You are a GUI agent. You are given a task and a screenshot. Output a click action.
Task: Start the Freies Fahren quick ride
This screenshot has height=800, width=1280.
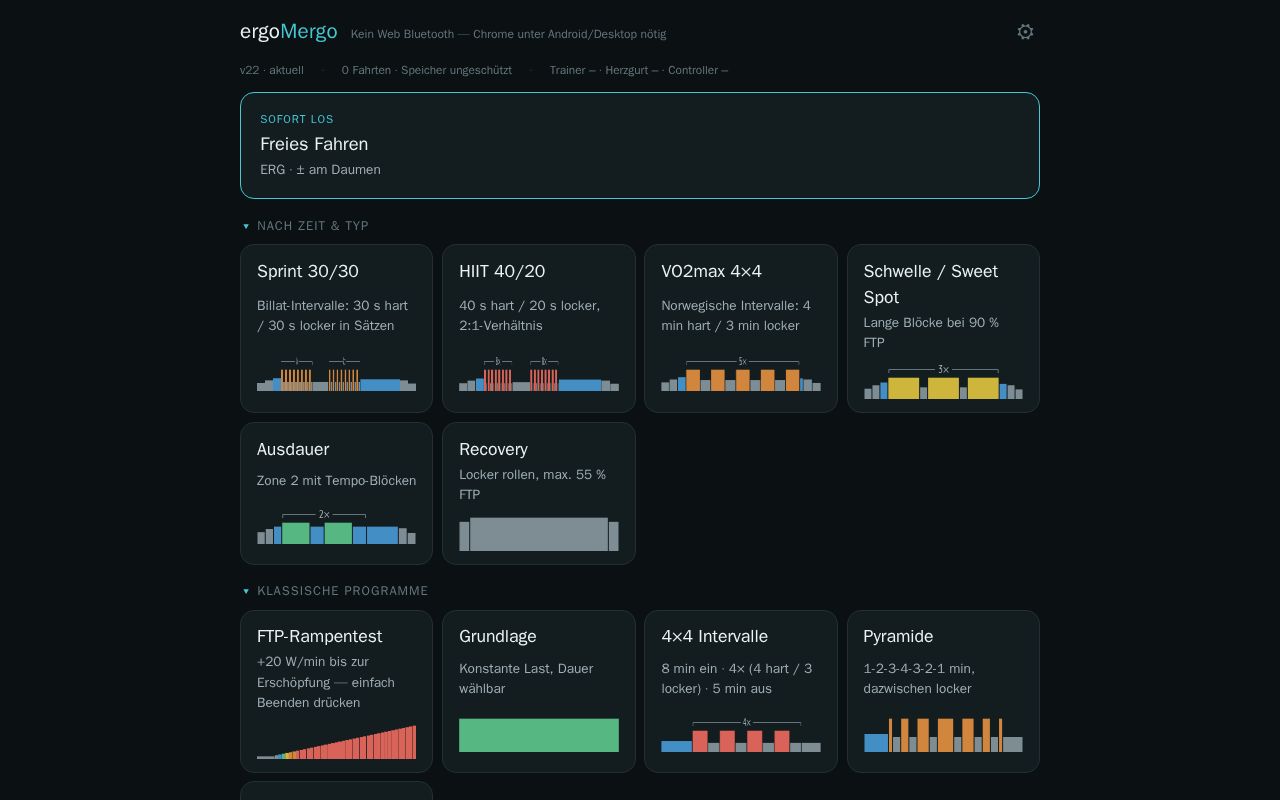640,145
